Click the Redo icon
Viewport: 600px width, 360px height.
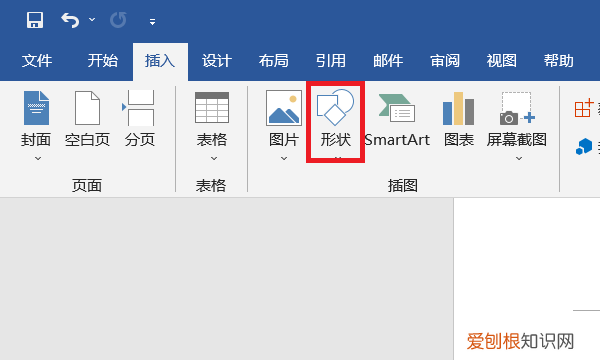tap(118, 20)
